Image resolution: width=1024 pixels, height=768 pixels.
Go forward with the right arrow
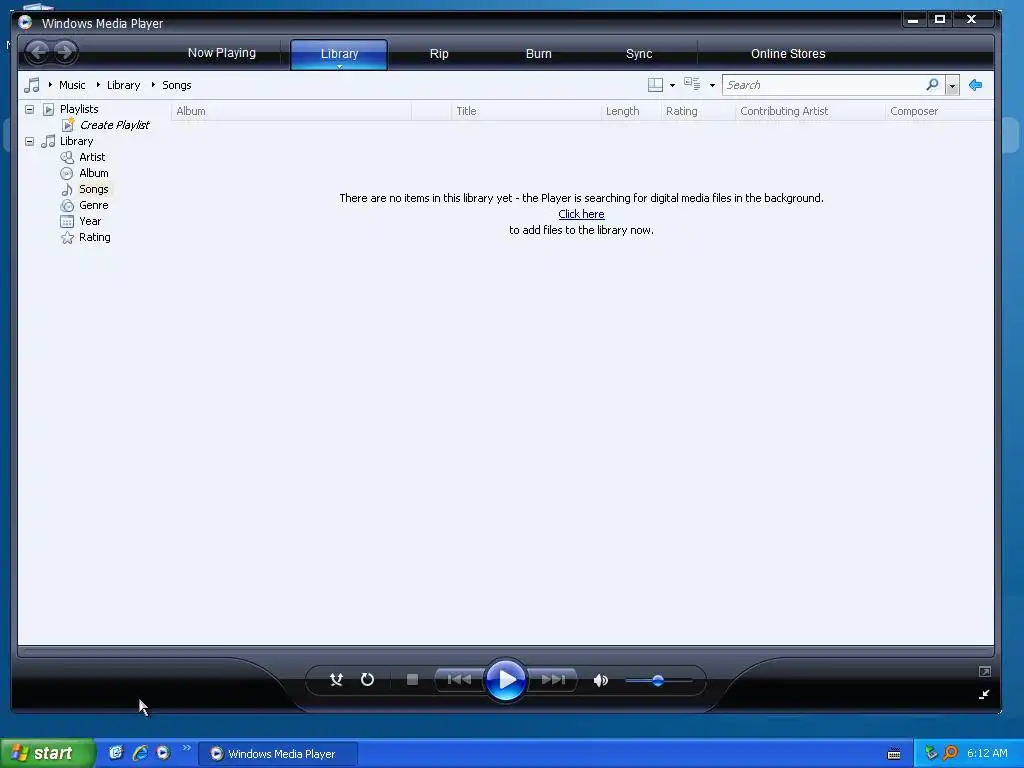point(65,52)
